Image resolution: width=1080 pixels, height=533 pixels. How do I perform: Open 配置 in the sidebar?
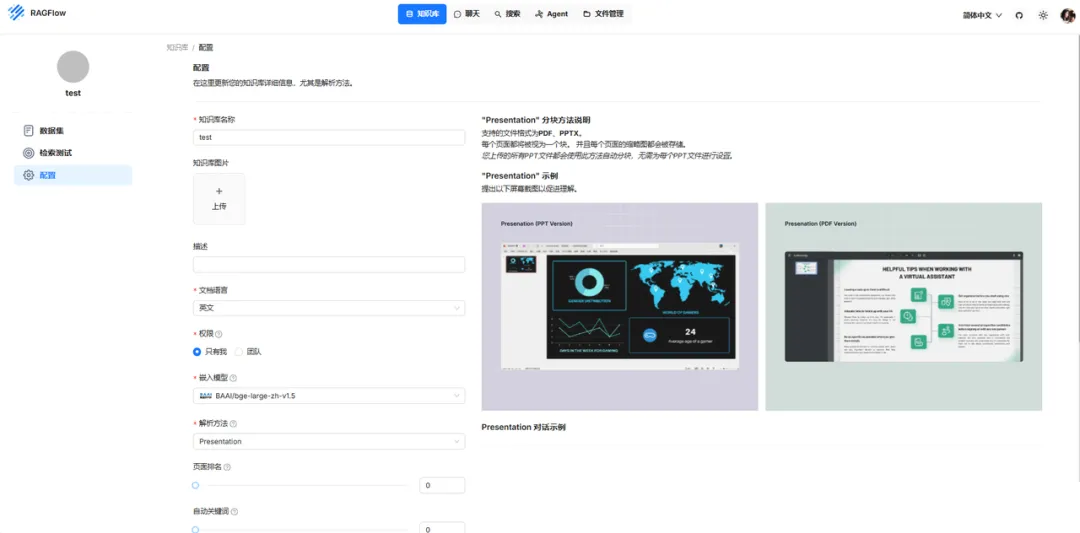point(73,175)
